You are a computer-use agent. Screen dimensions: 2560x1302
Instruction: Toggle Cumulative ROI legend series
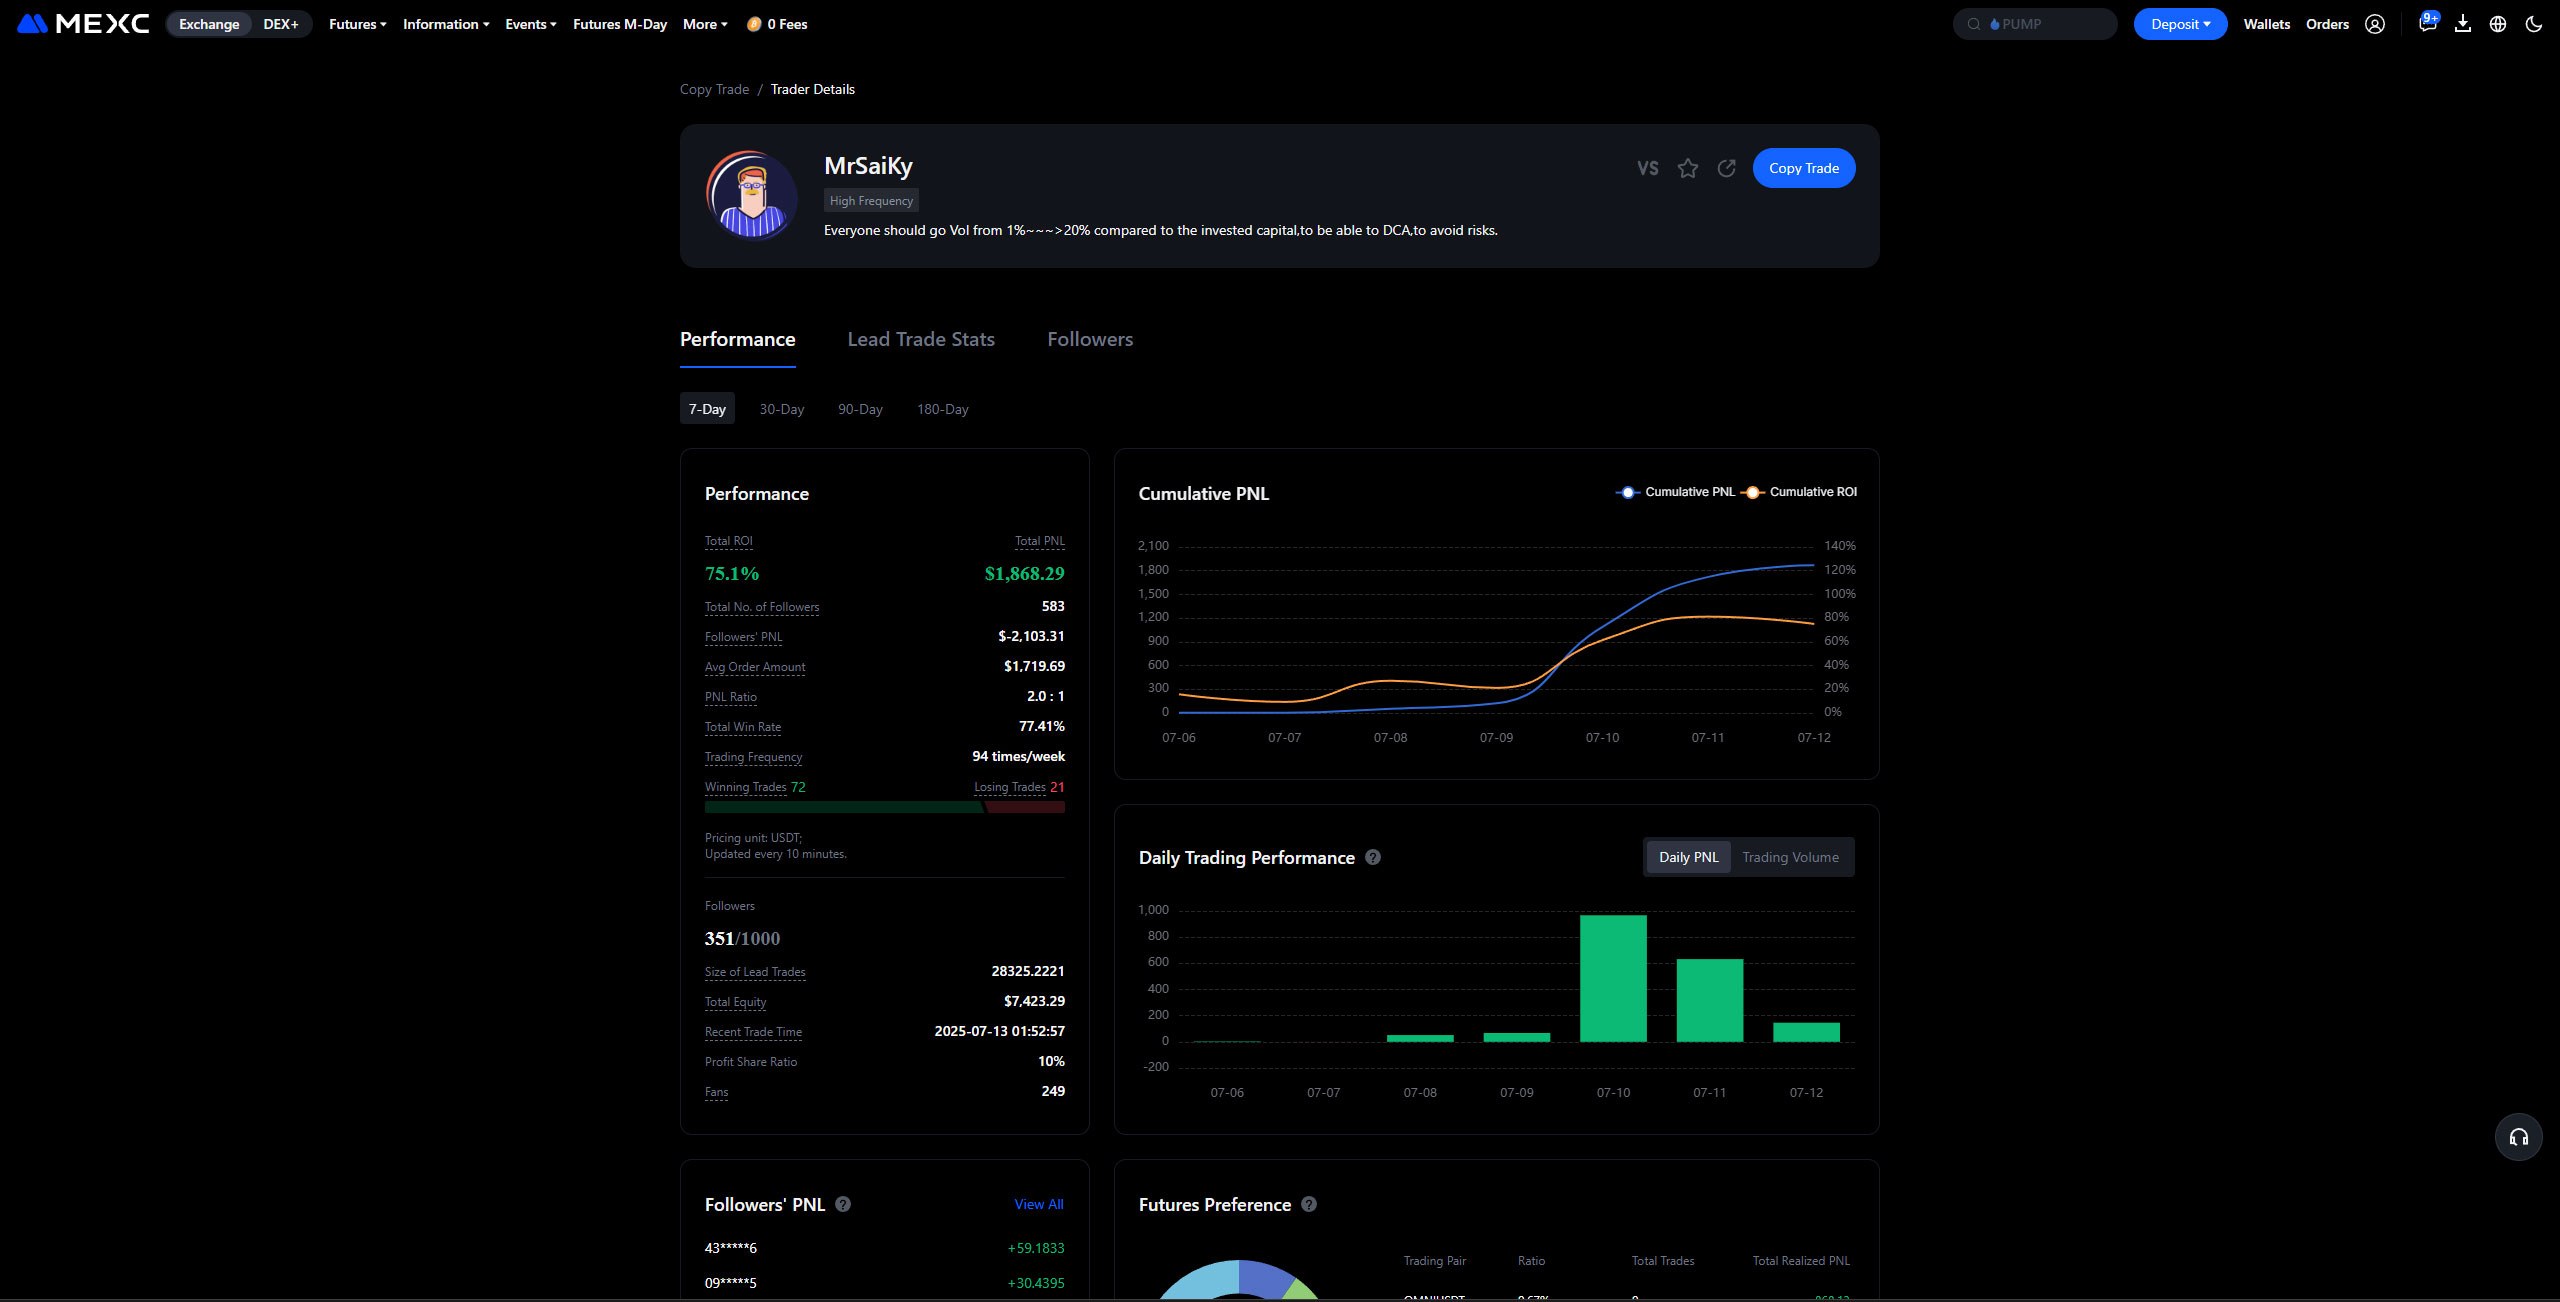pyautogui.click(x=1799, y=492)
